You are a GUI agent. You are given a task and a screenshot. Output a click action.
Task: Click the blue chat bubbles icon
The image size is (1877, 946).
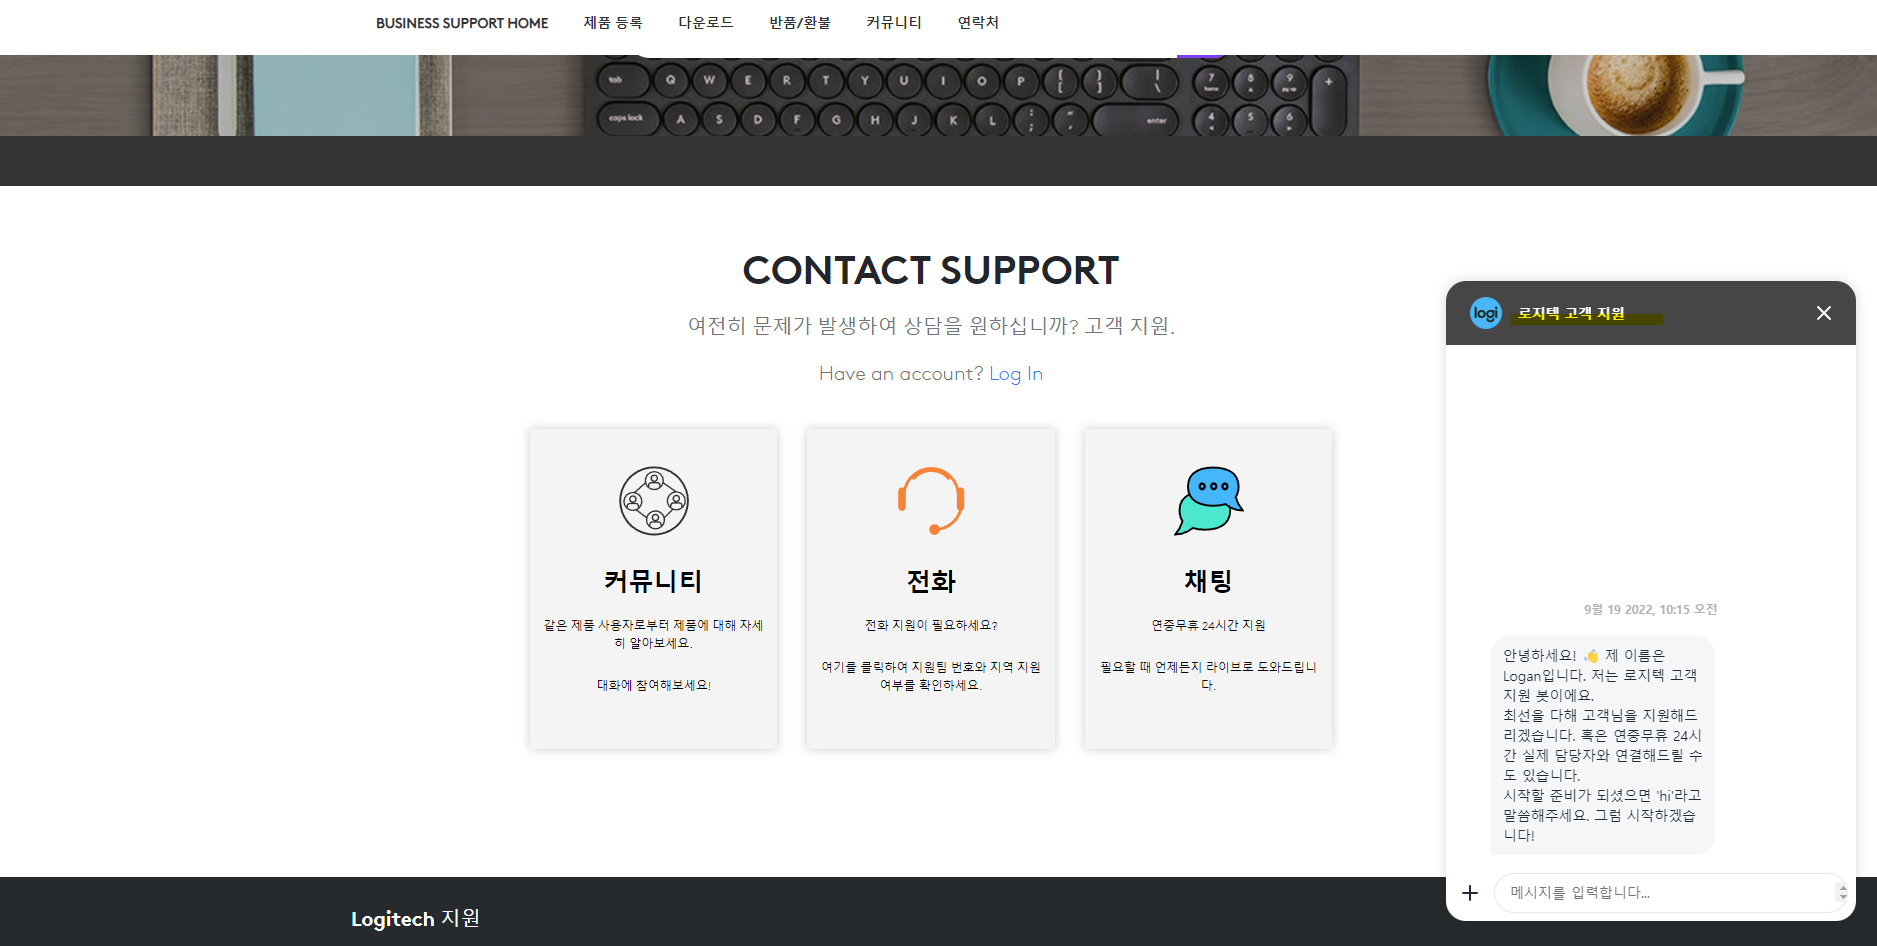pos(1209,501)
